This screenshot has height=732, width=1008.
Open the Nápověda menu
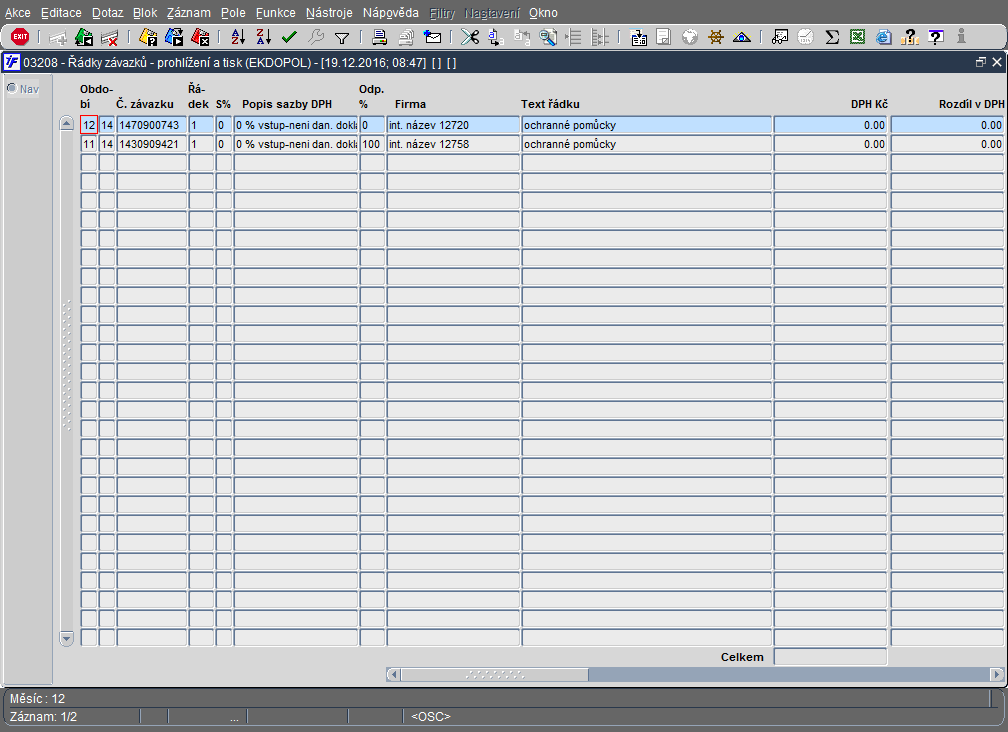[x=390, y=13]
